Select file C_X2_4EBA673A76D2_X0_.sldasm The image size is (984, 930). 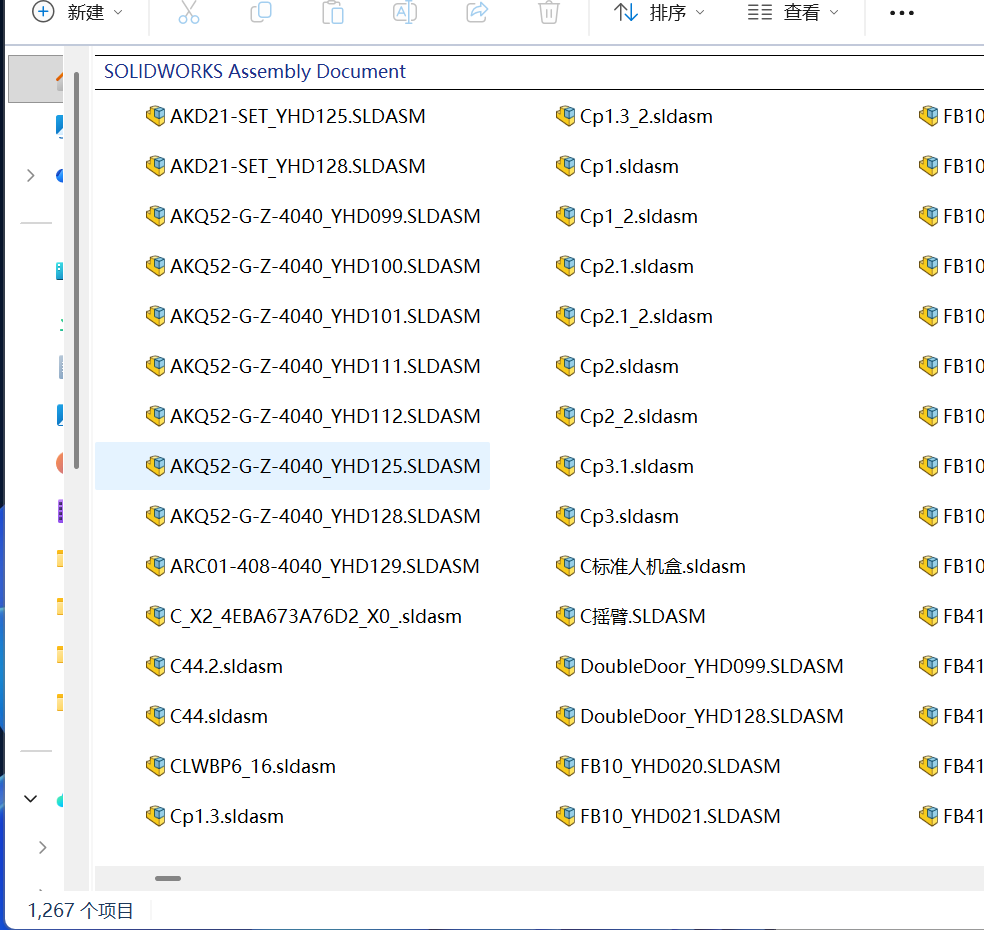point(304,616)
